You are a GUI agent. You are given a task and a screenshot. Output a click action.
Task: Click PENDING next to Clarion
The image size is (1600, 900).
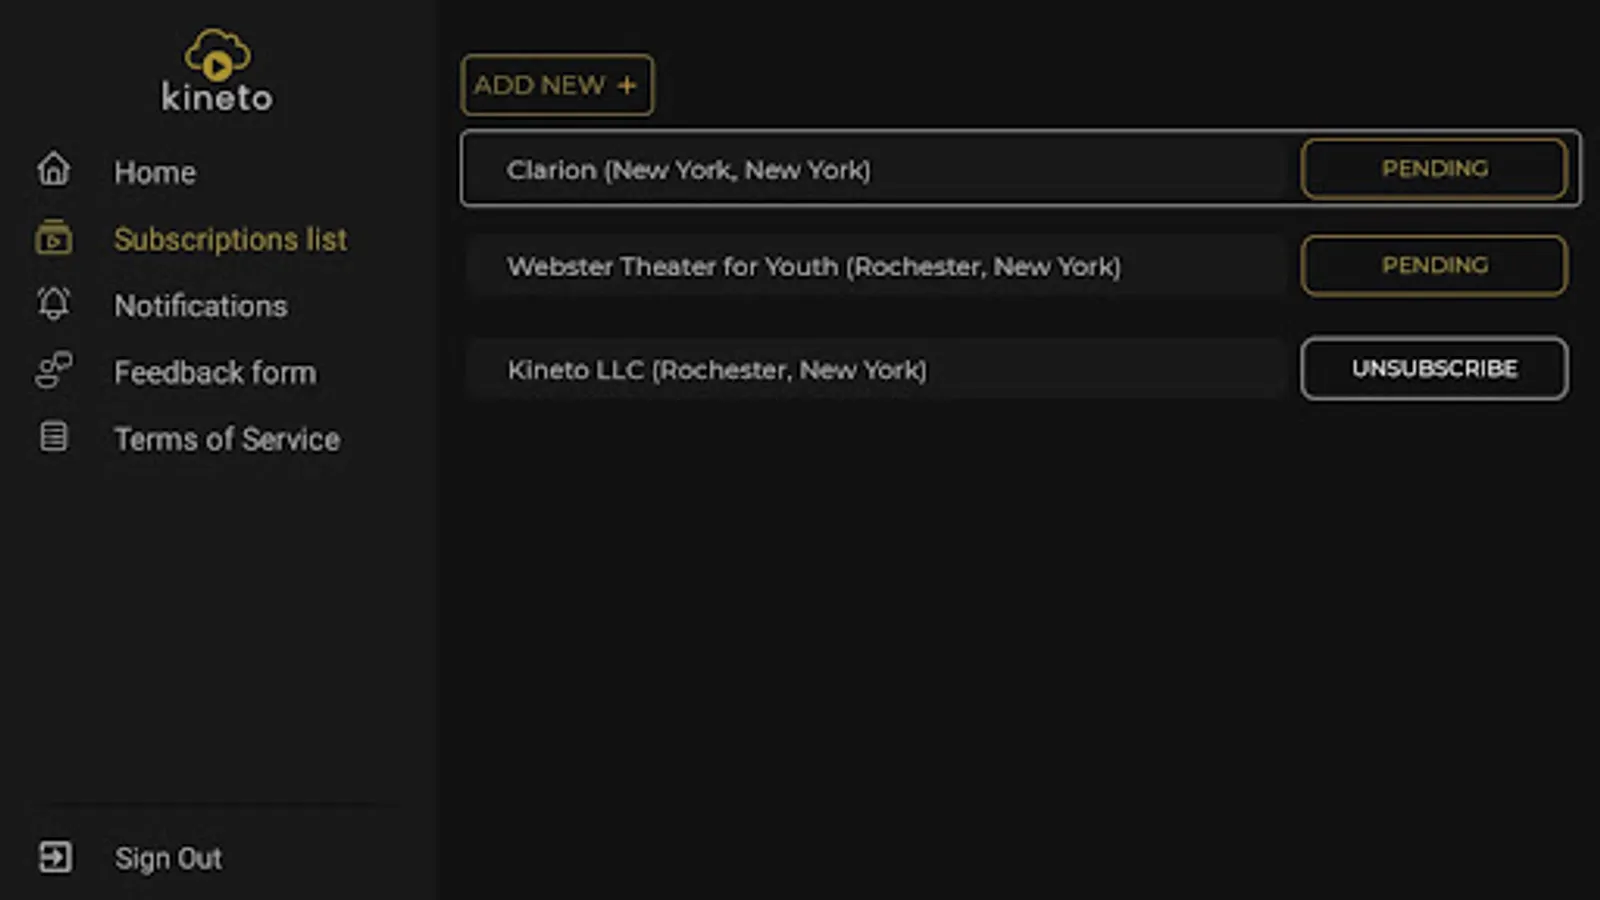(1434, 168)
